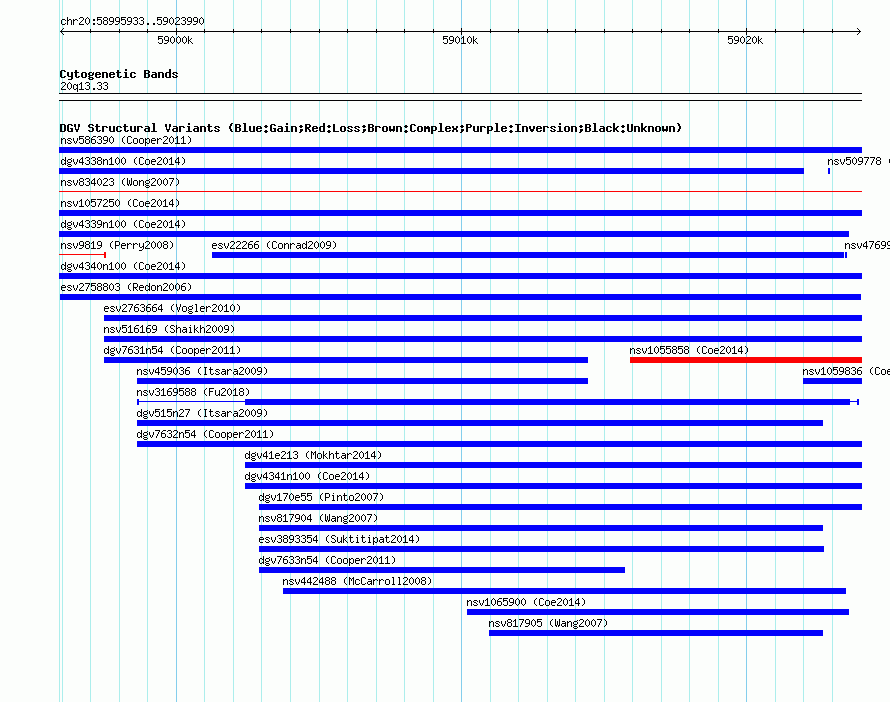Open nsv516169 (Shaikh2009) variant
The width and height of the screenshot is (890, 702).
(x=482, y=339)
